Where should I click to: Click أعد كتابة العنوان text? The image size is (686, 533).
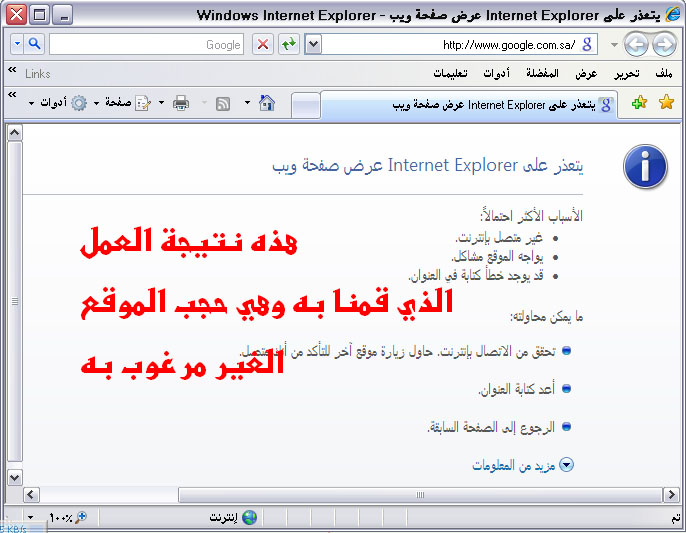[516, 389]
